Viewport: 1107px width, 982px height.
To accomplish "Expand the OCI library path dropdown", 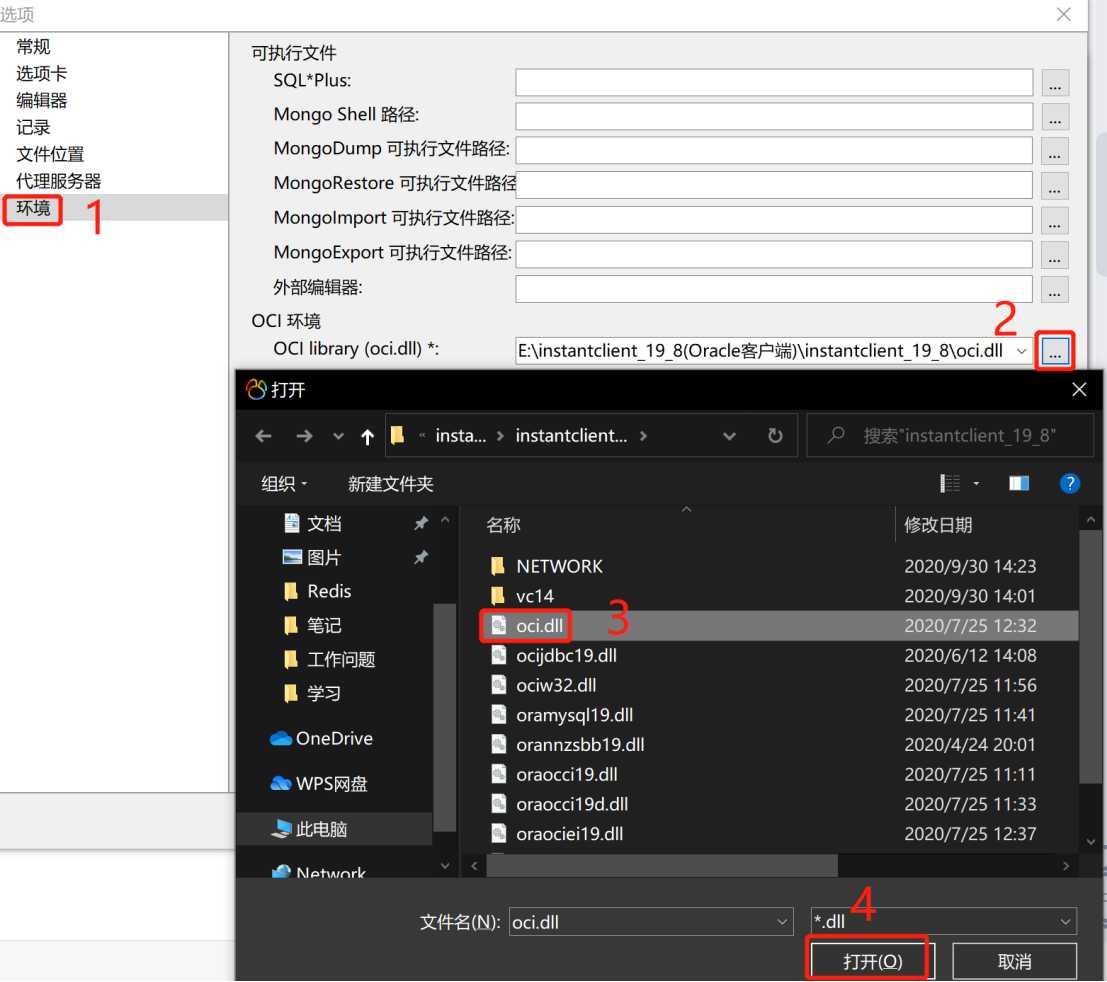I will (x=1021, y=351).
